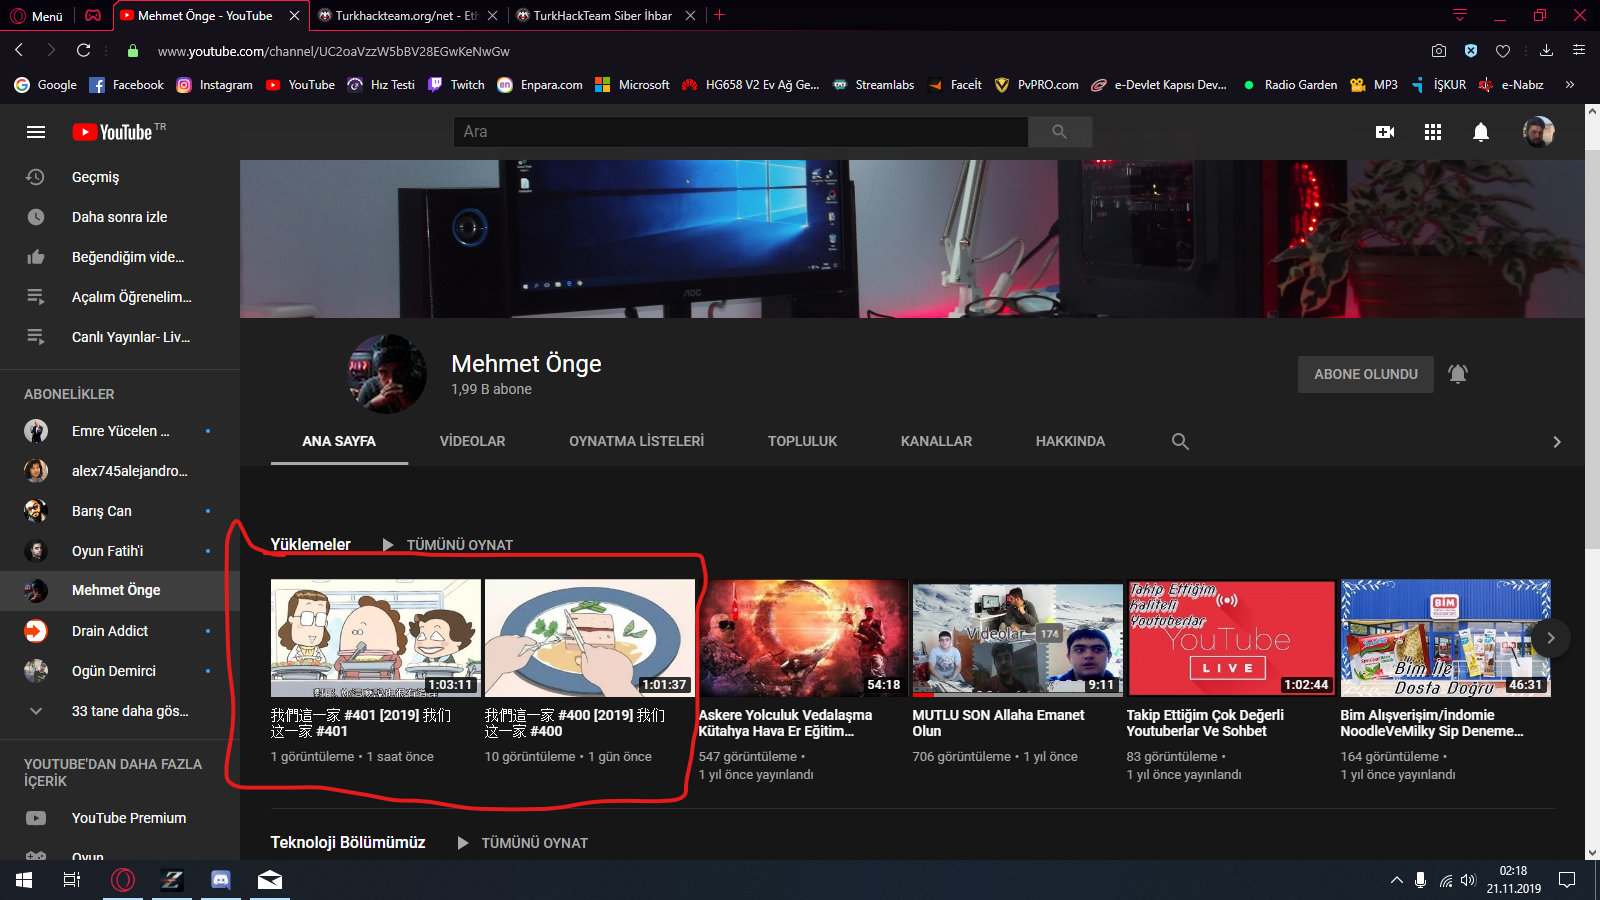This screenshot has width=1600, height=900.
Task: Open the #400 video thumbnail
Action: point(590,638)
